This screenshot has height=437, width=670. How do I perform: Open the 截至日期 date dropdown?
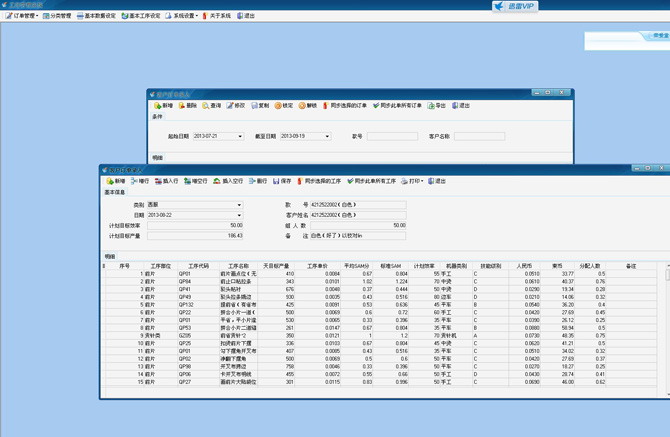pos(326,136)
